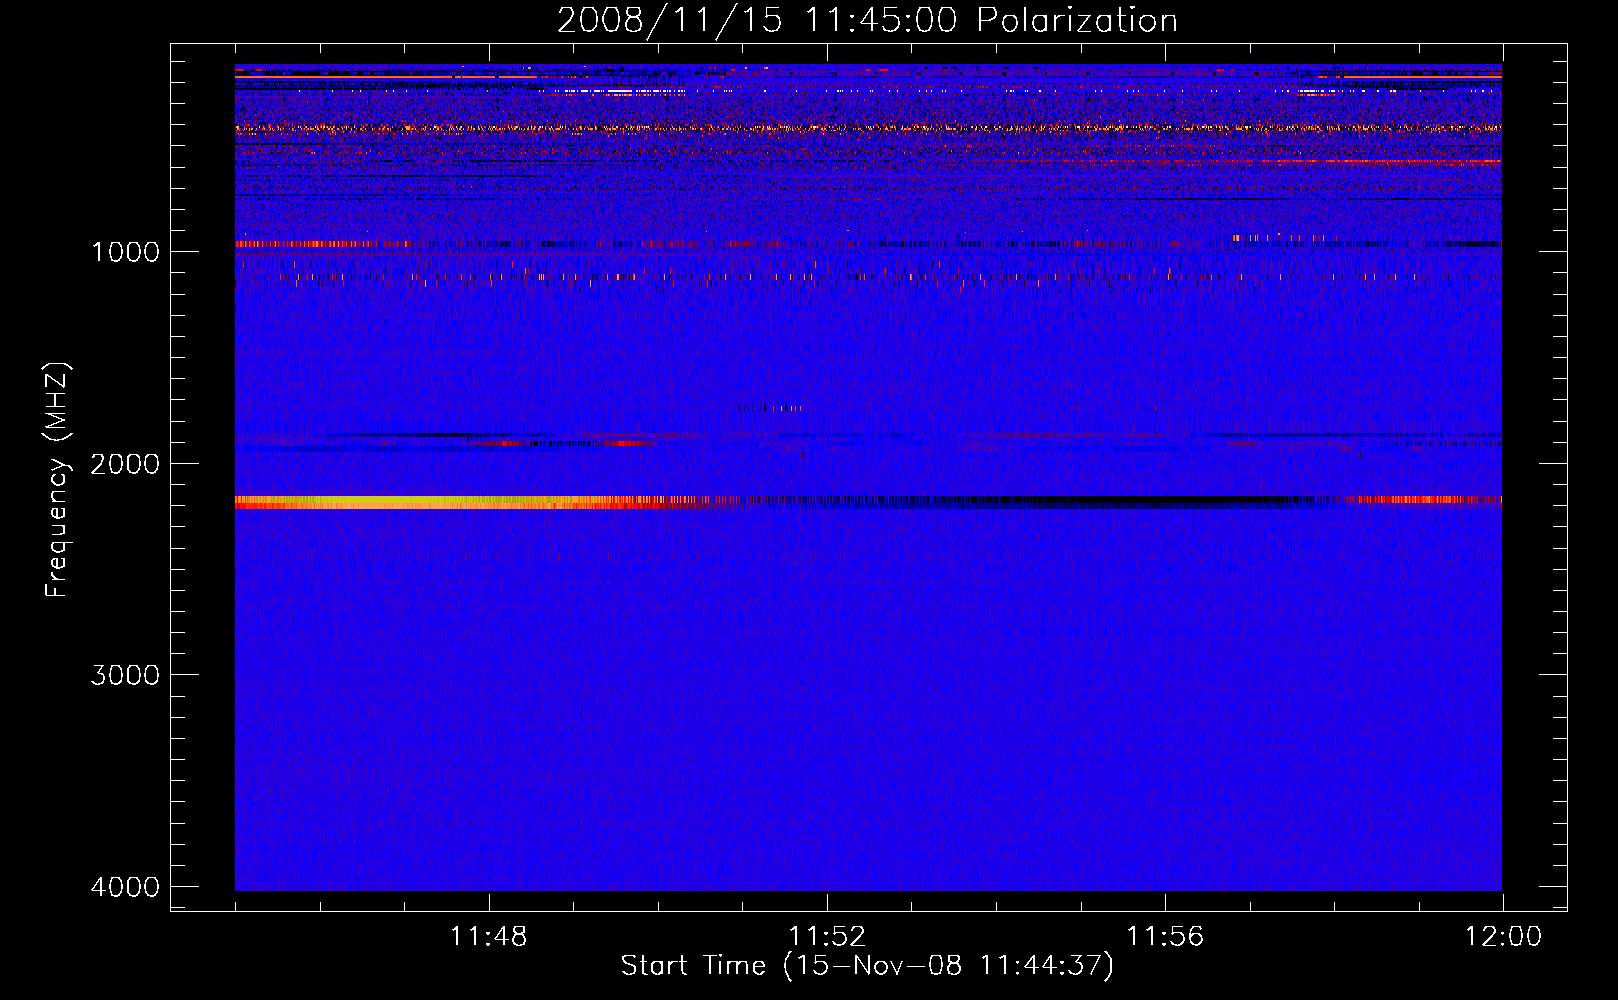Viewport: 1618px width, 1000px height.
Task: Click the 11:56 time tick label
Action: (x=1165, y=936)
